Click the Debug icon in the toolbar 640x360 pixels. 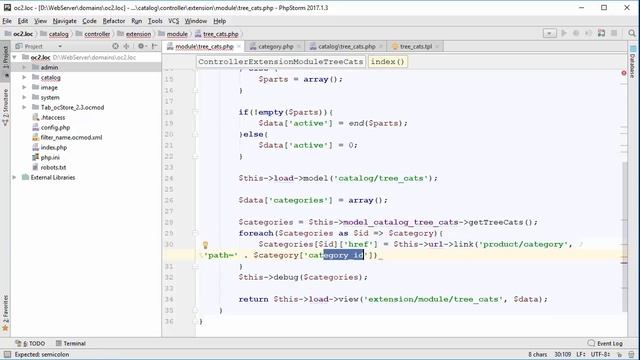point(576,33)
